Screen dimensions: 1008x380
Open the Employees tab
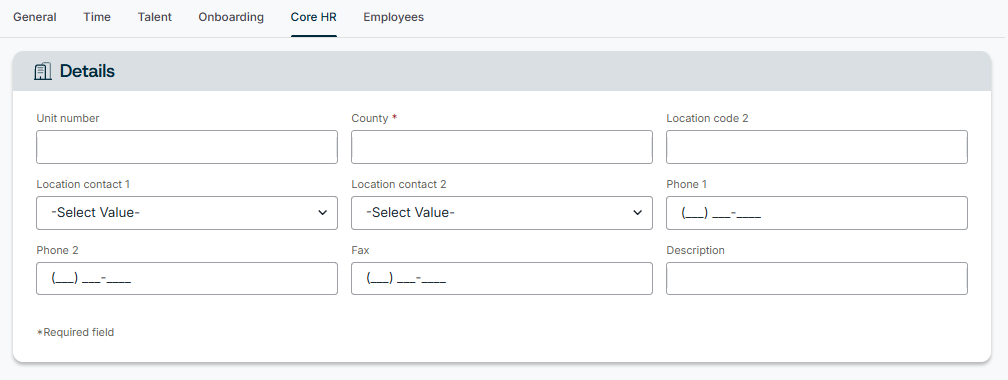tap(393, 17)
